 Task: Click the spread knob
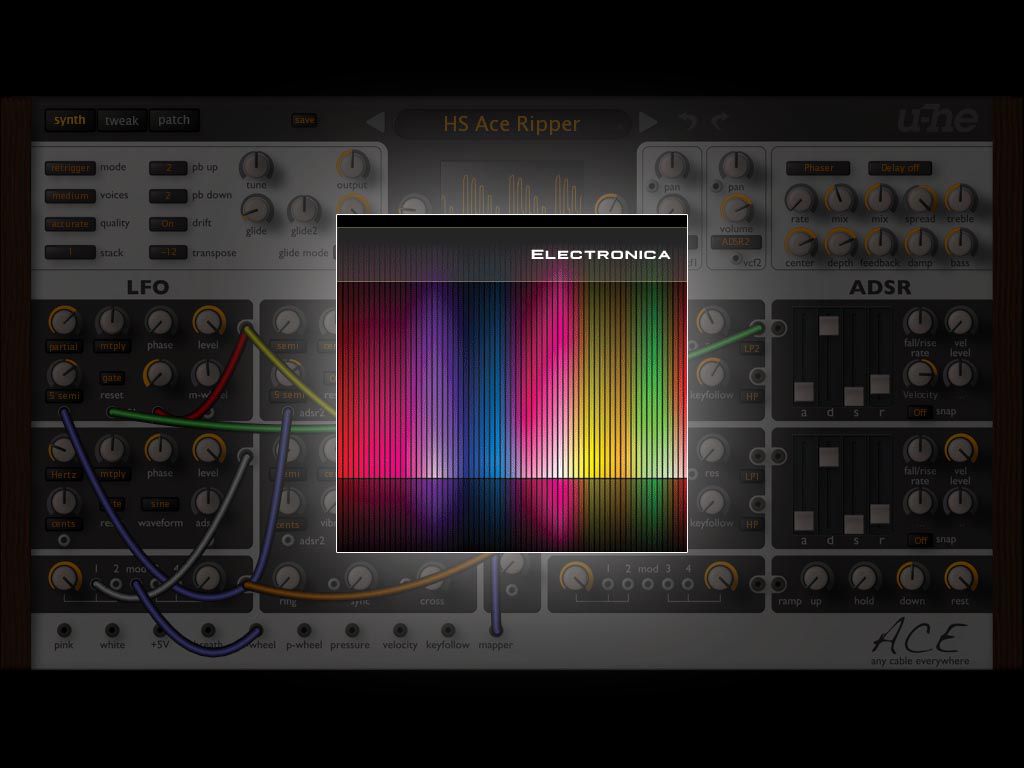[920, 199]
